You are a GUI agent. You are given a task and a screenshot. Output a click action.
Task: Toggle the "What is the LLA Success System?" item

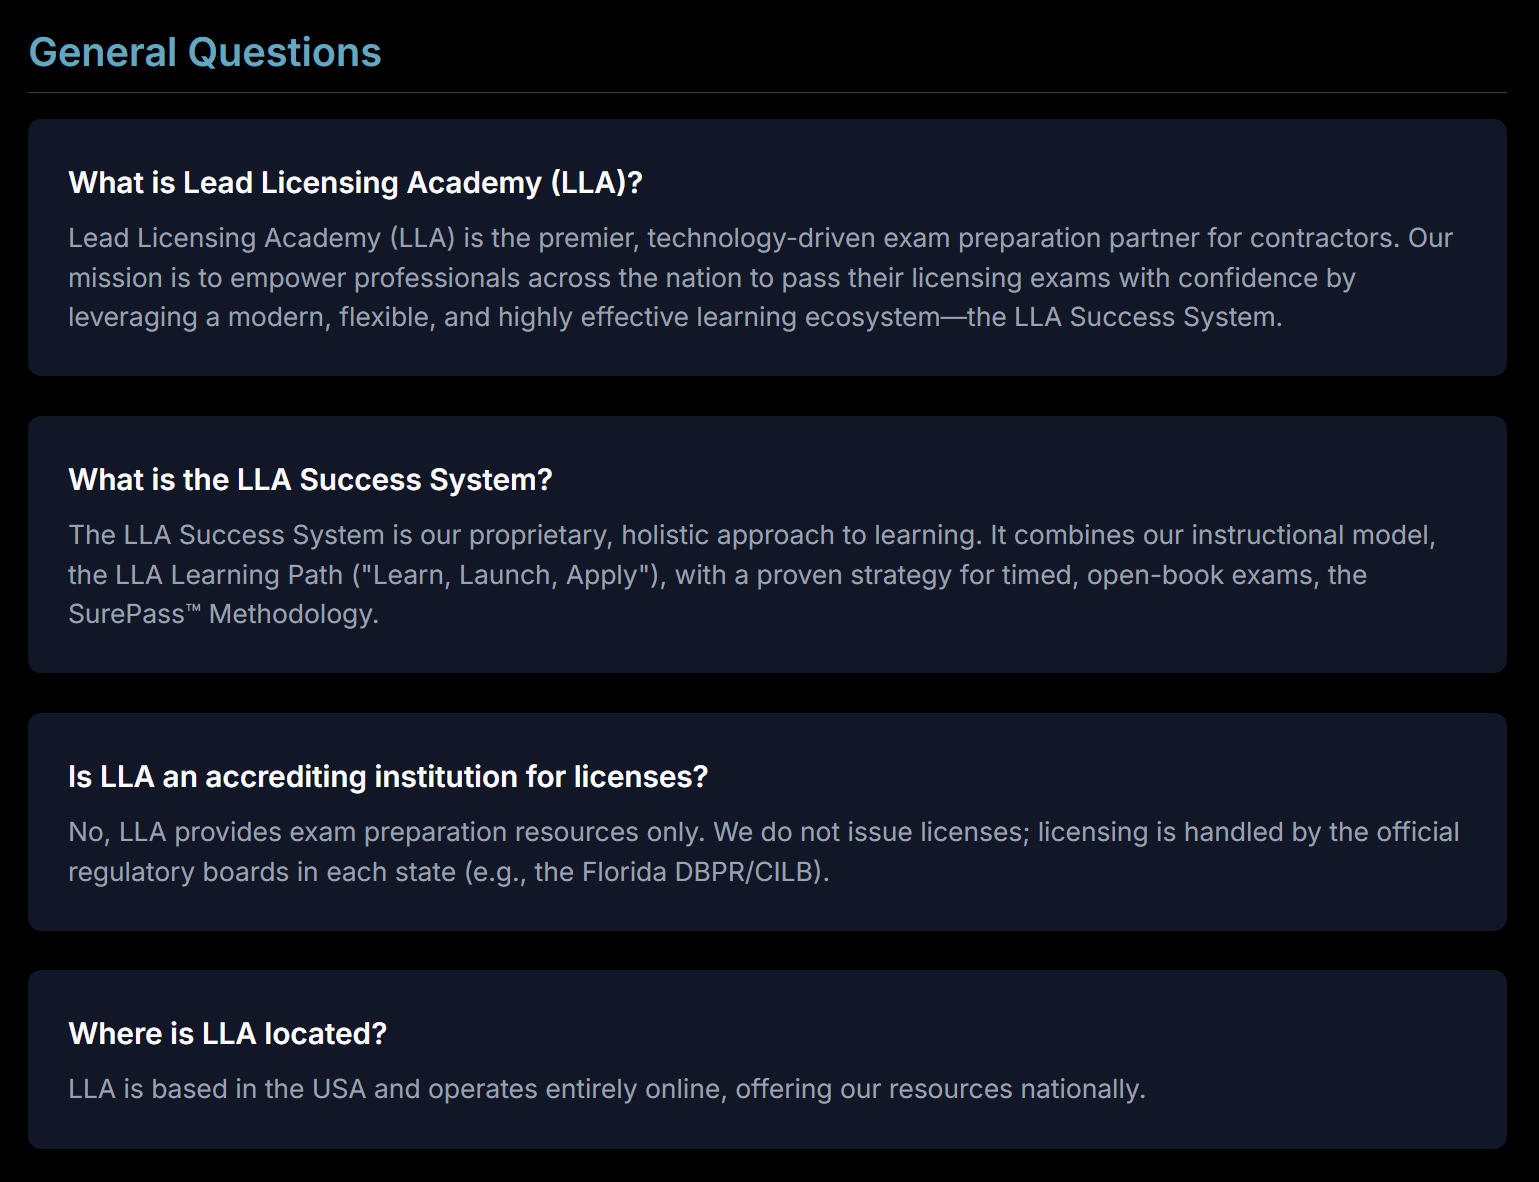[310, 480]
